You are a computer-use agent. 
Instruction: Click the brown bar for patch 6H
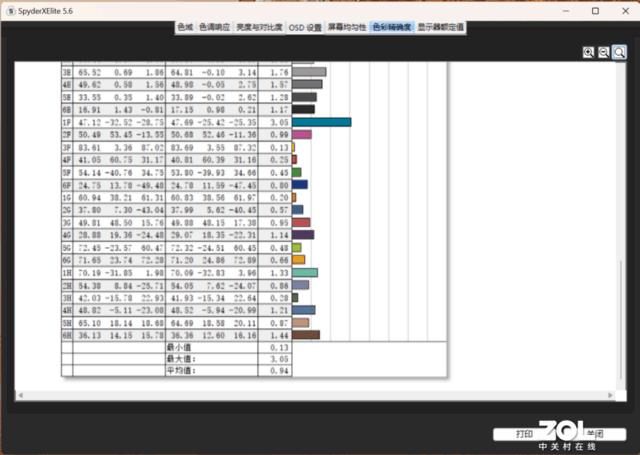[x=306, y=335]
